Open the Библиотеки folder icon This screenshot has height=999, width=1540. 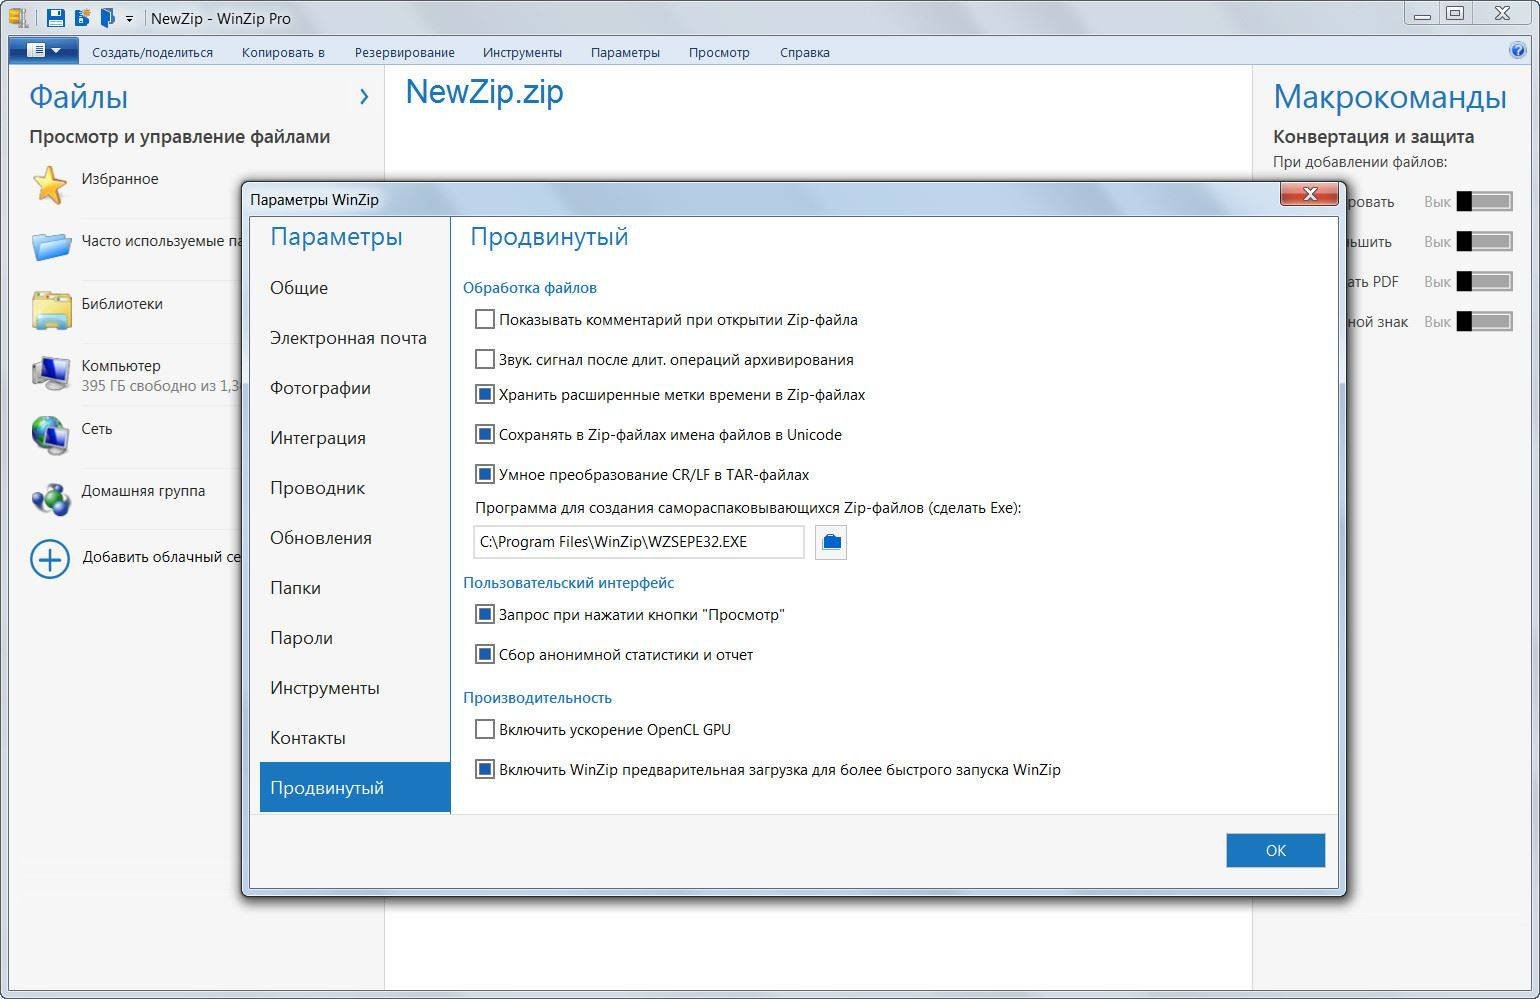pos(51,310)
